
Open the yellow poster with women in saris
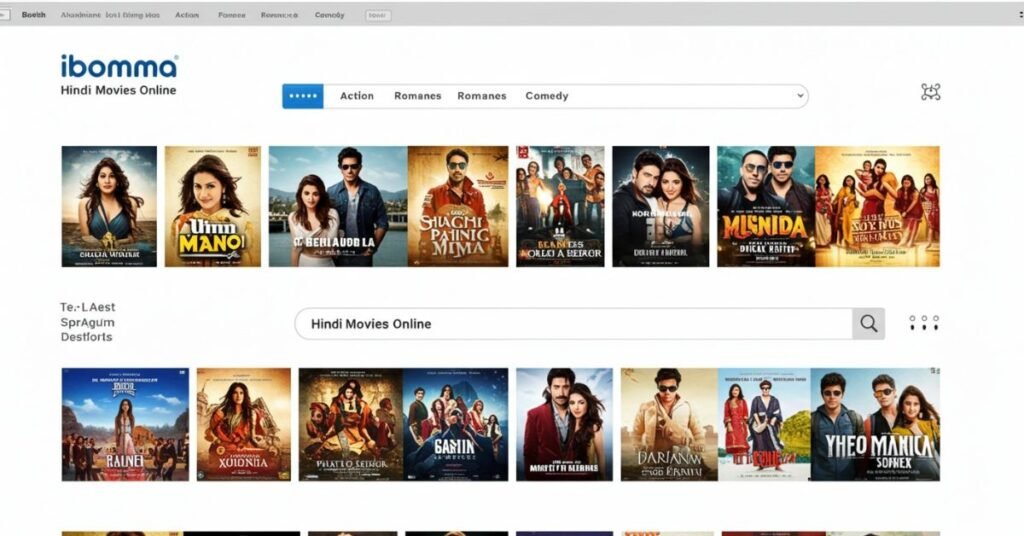[x=877, y=206]
